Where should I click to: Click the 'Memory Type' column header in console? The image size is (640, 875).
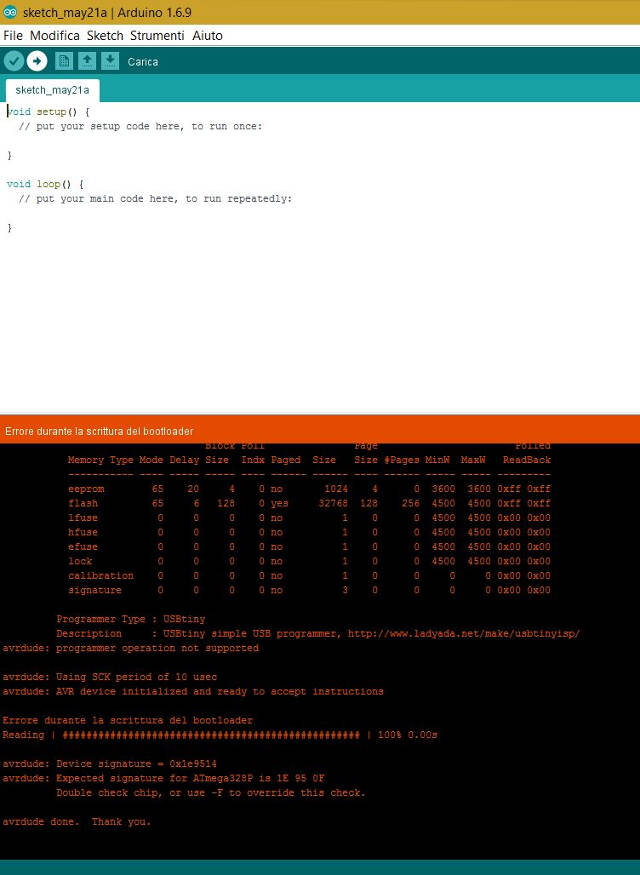click(100, 460)
